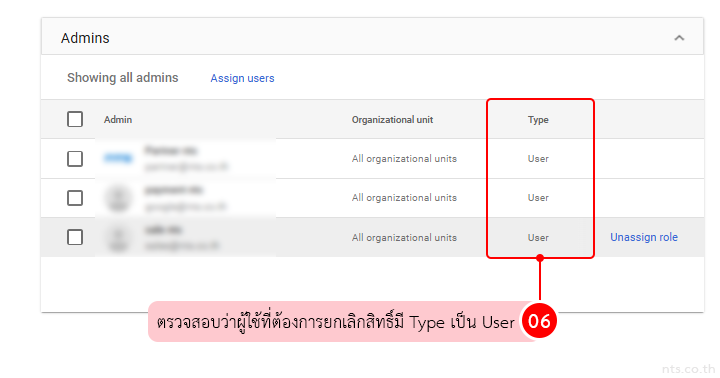Click first row User type cell
The image size is (720, 378).
pos(538,158)
